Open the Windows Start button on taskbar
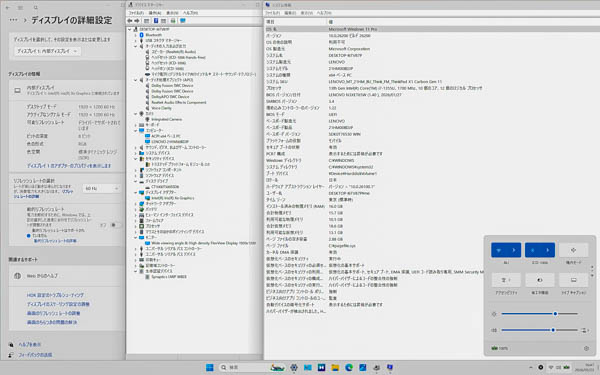Screen dimensions: 600x375 [x=210, y=368]
